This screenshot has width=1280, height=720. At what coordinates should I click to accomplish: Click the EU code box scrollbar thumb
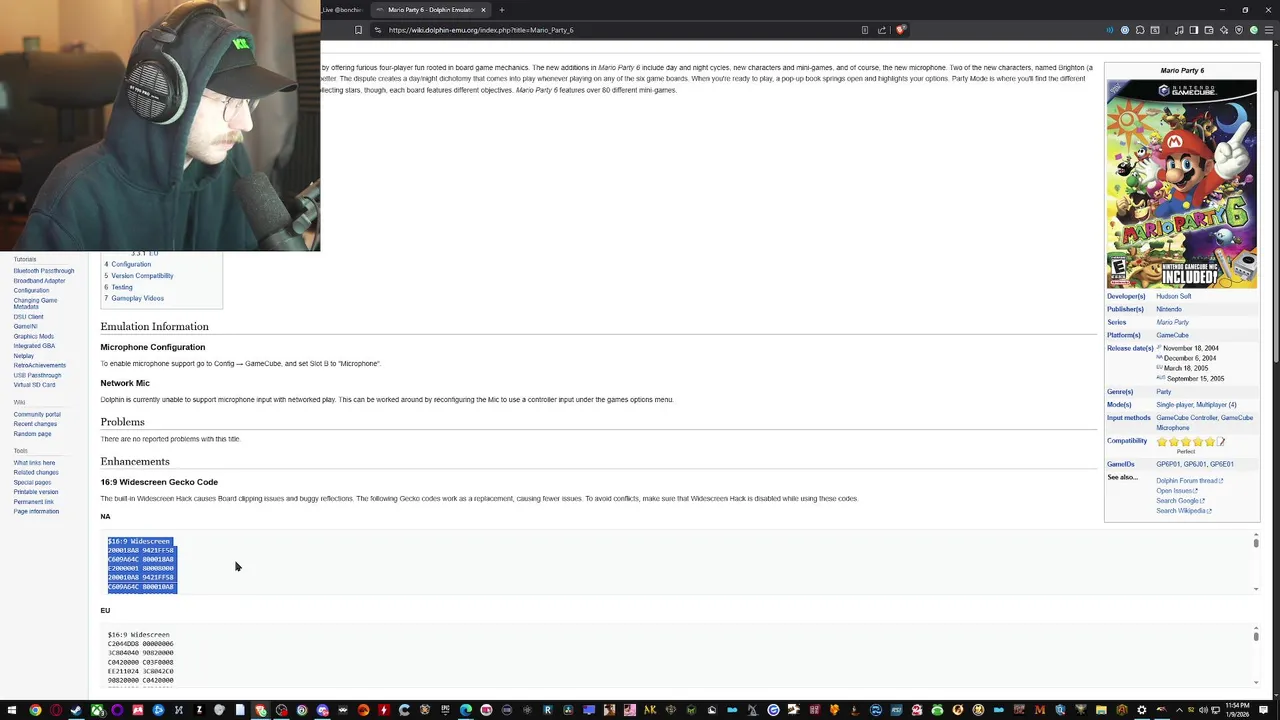tap(1256, 637)
